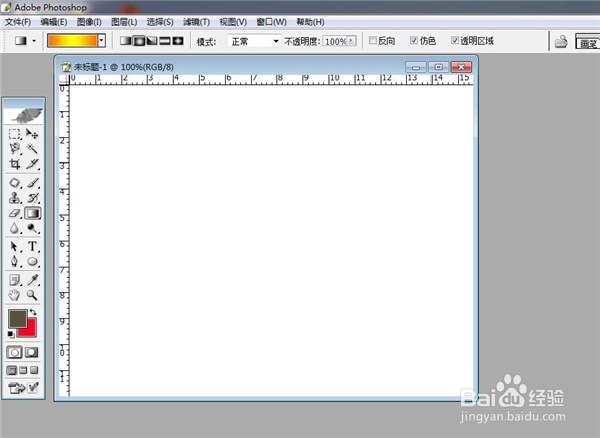The image size is (600, 438).
Task: Reset to default black/white colors icon
Action: (x=11, y=334)
